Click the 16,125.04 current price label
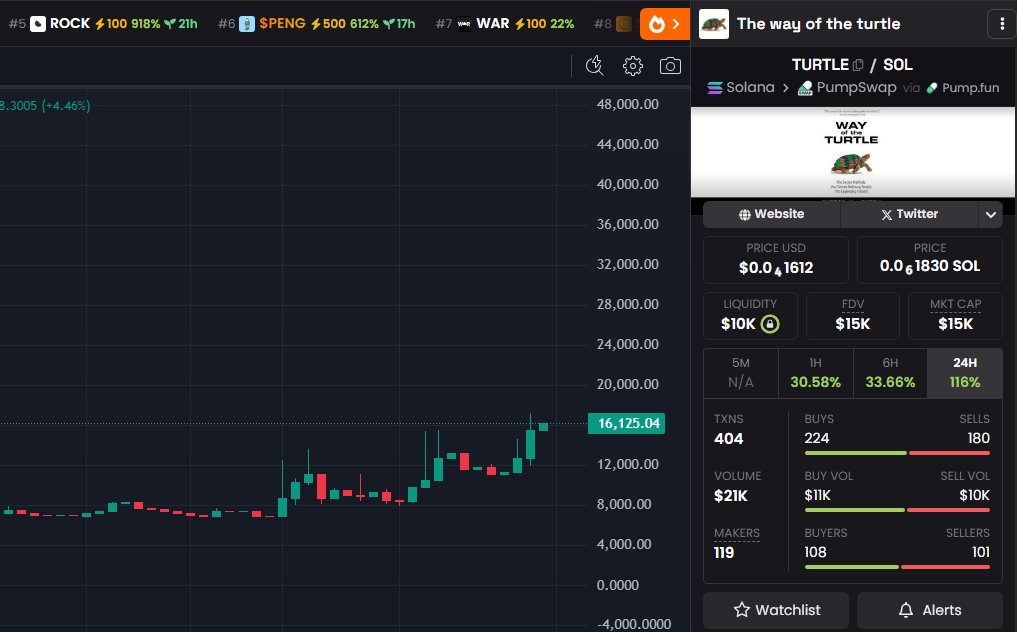The width and height of the screenshot is (1017, 632). [x=626, y=424]
